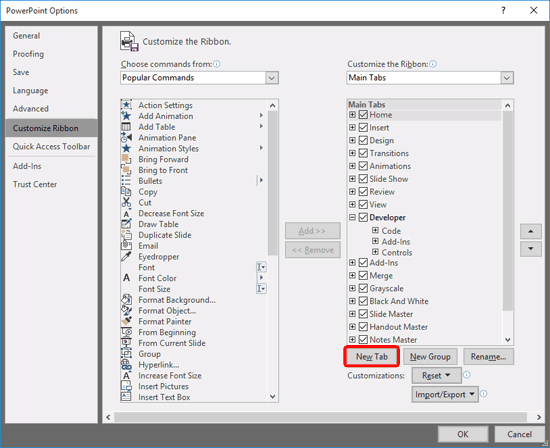The width and height of the screenshot is (550, 448).
Task: Move selected tab up with arrow button
Action: [x=530, y=231]
